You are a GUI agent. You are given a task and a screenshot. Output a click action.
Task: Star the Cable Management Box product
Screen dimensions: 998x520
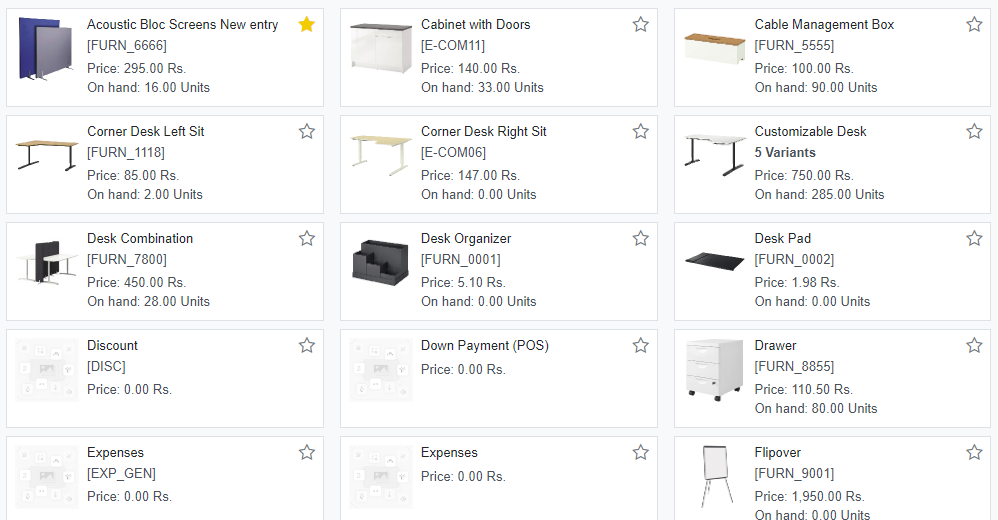tap(974, 25)
